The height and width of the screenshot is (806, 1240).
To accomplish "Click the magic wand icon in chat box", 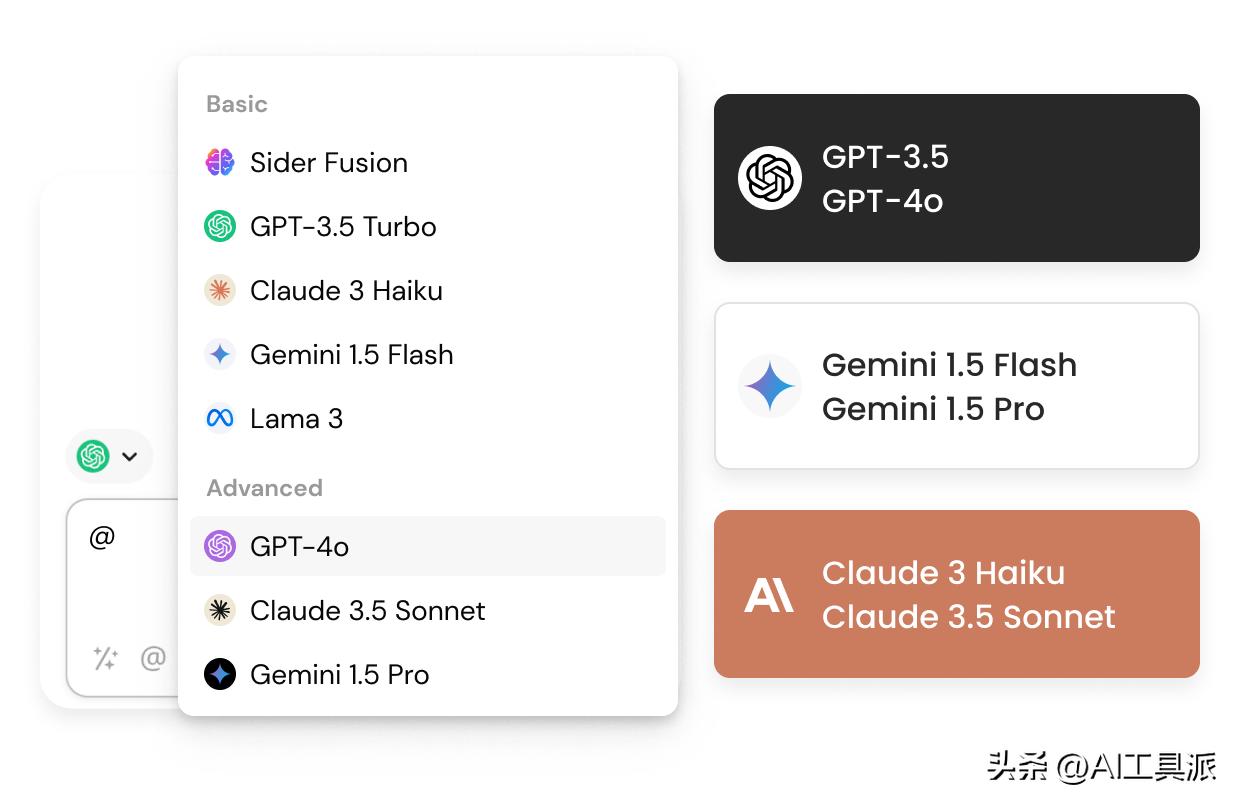I will pyautogui.click(x=105, y=658).
